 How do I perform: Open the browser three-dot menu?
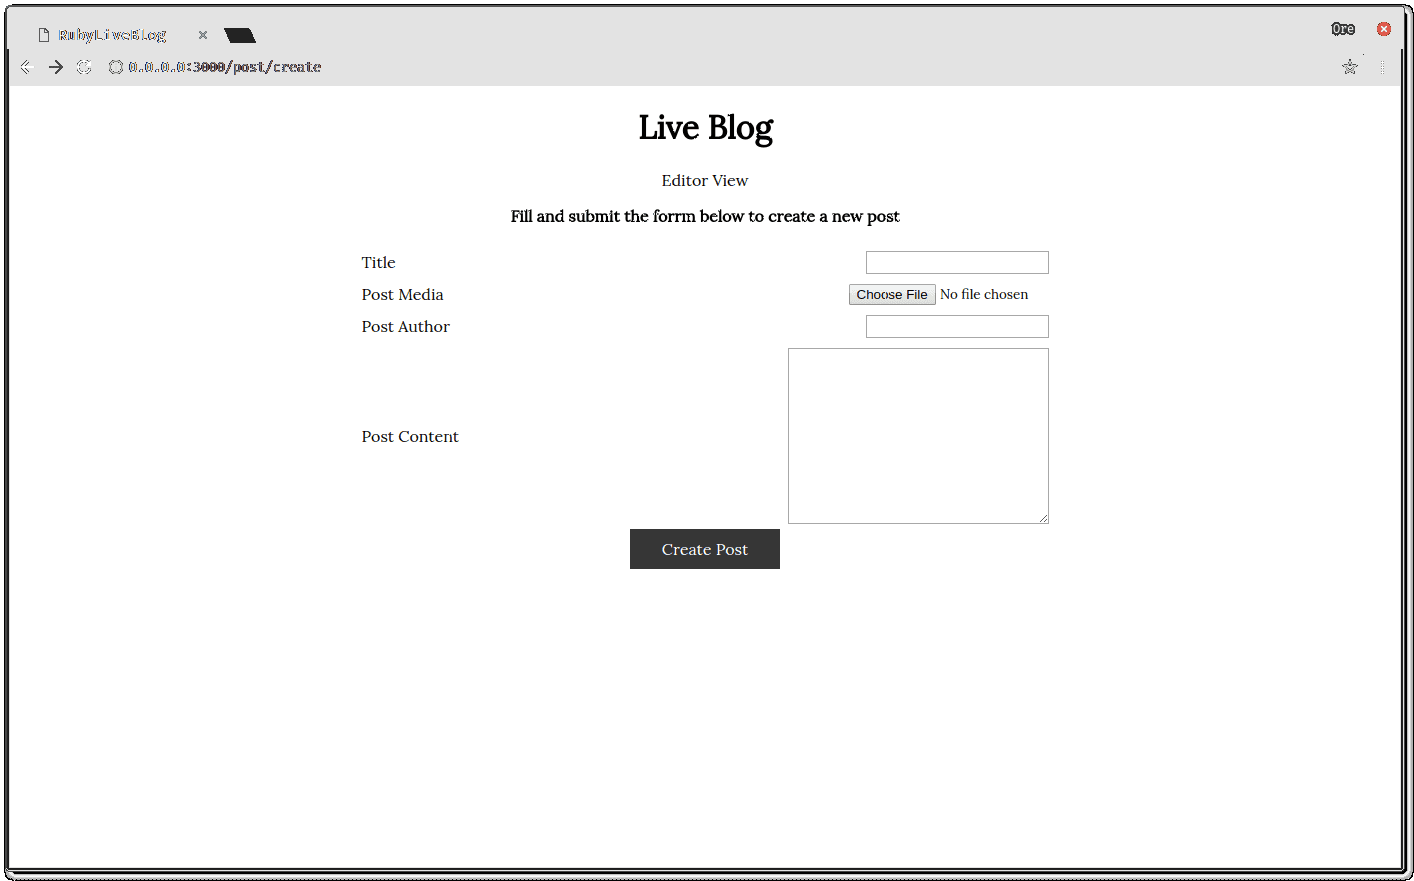1383,67
